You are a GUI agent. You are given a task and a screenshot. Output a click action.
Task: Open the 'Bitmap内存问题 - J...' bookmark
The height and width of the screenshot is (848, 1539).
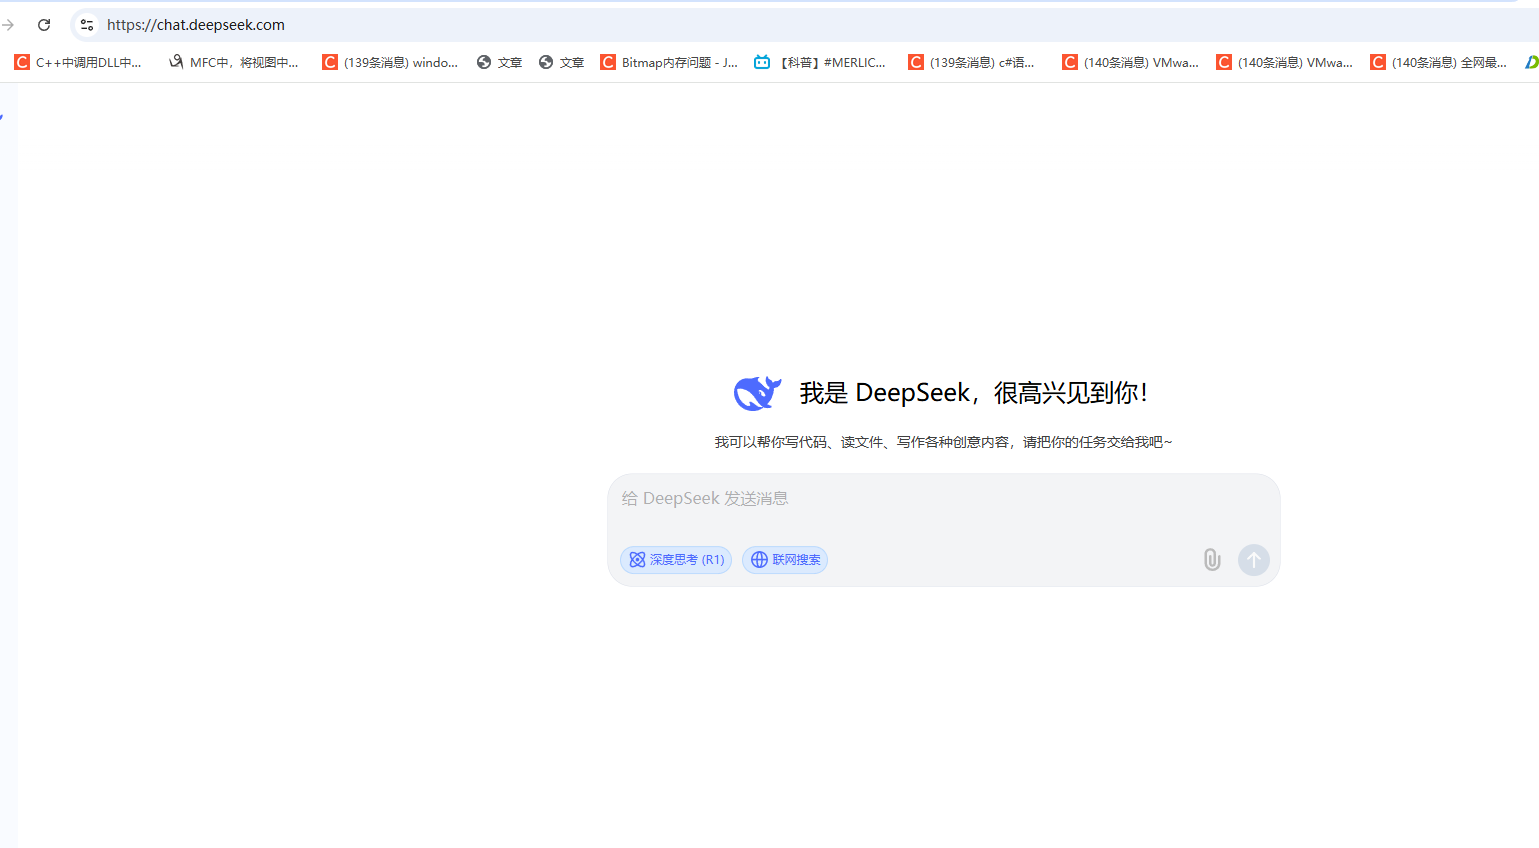[x=669, y=62]
